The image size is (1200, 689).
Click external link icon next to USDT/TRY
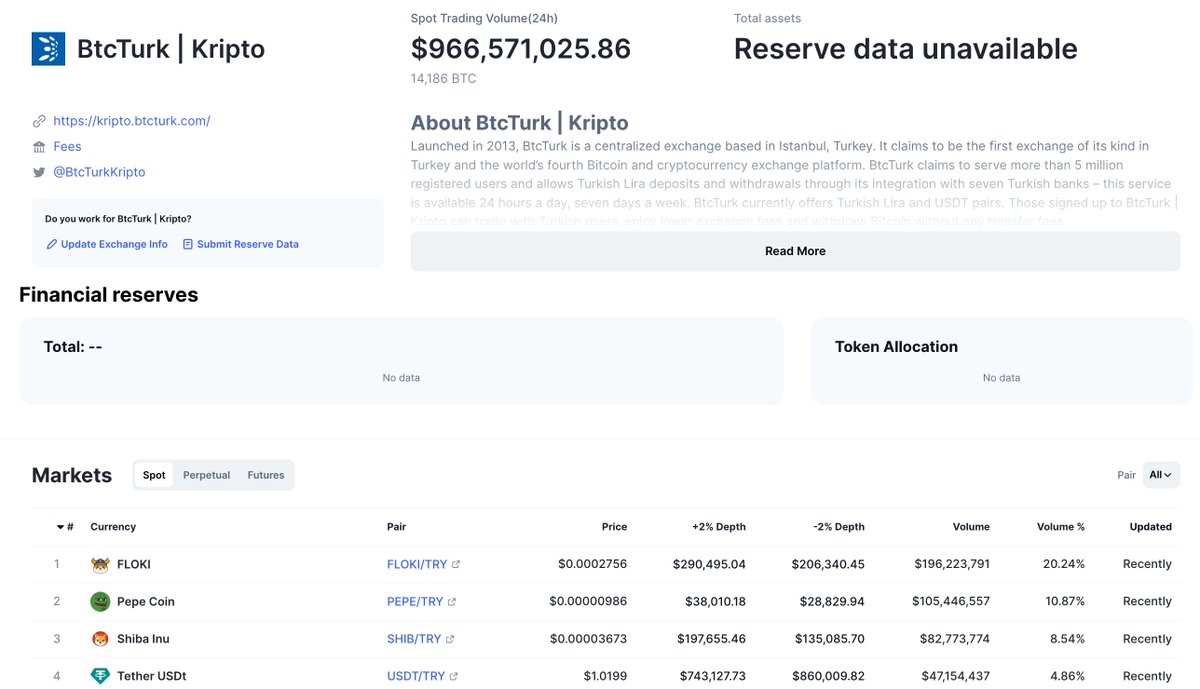(x=455, y=677)
